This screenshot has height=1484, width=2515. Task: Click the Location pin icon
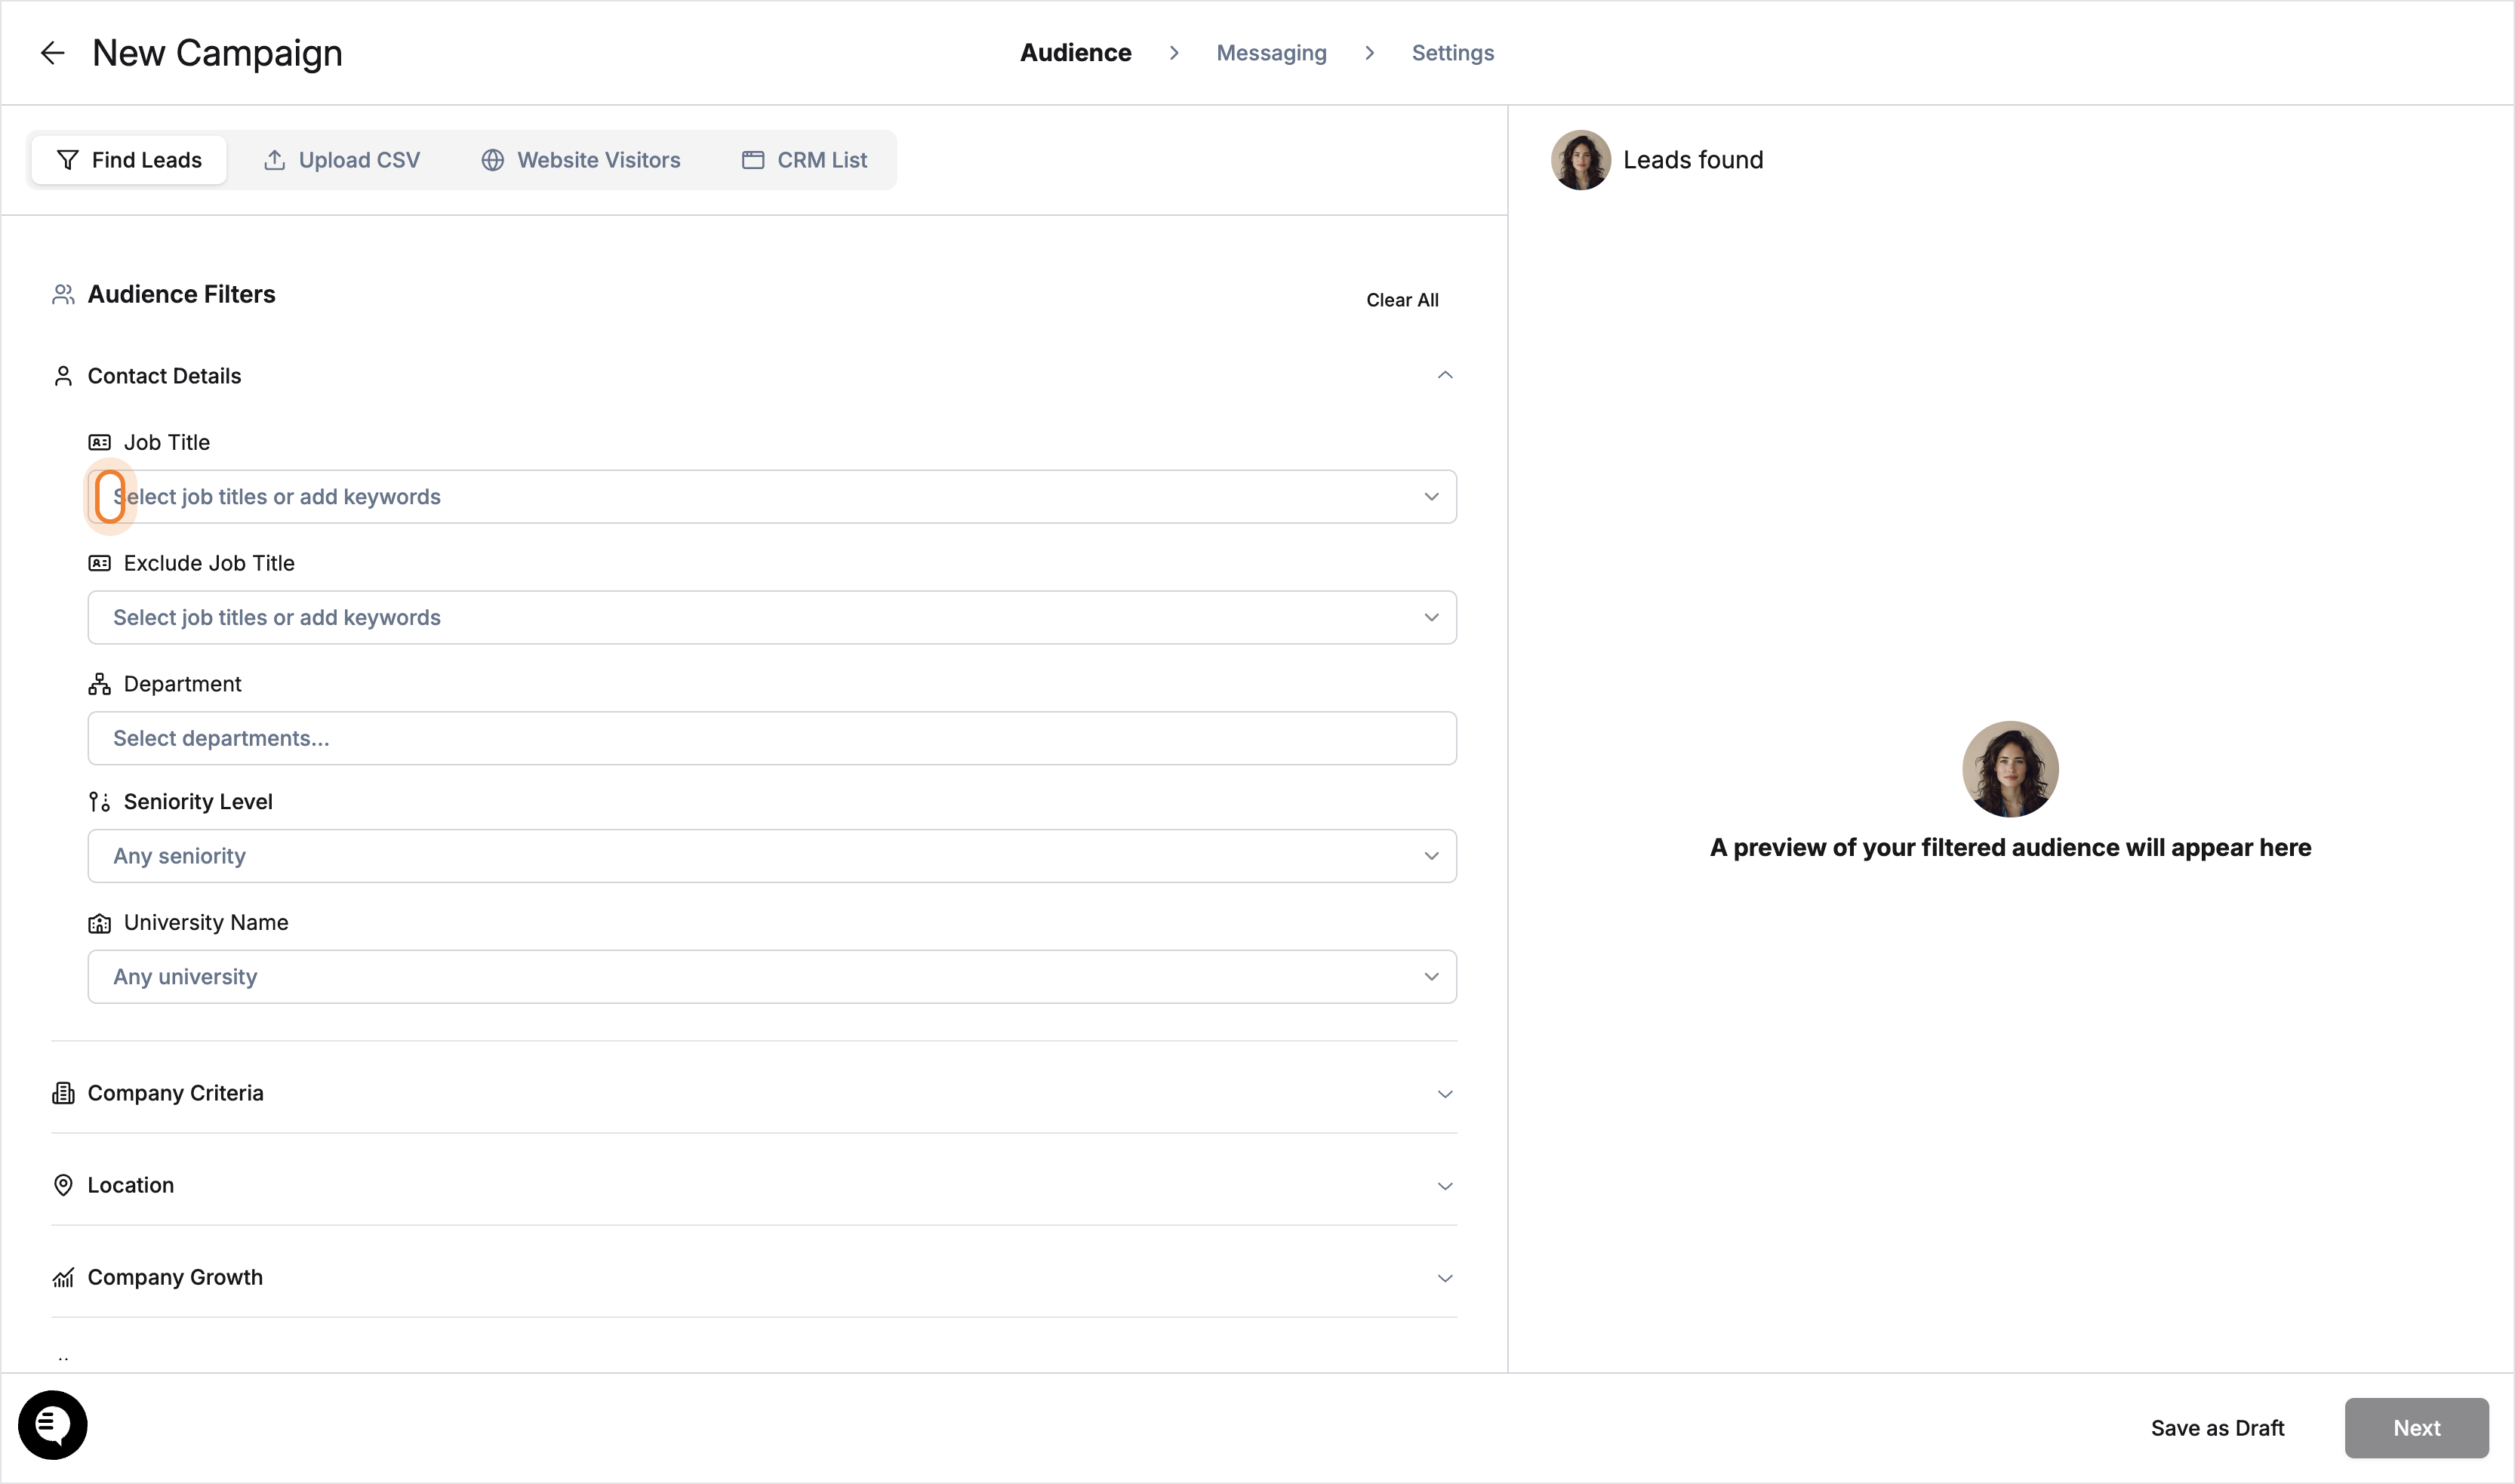[63, 1185]
